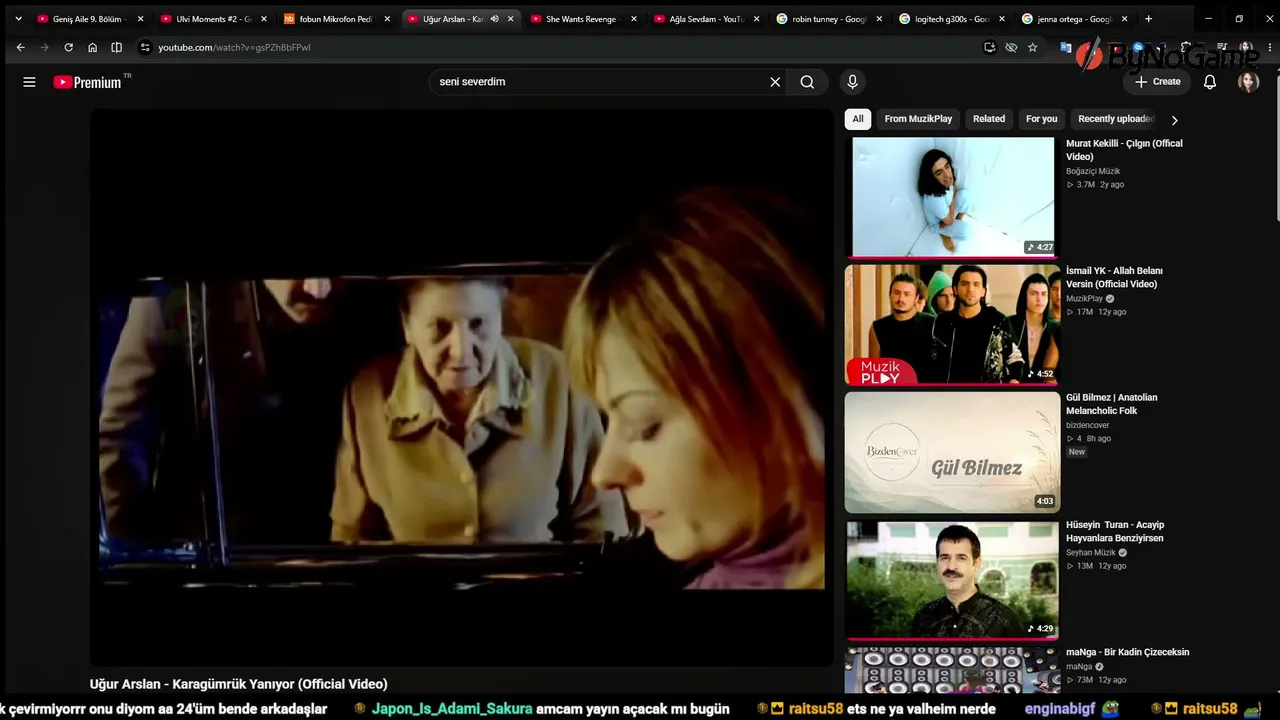Close the fobun Mikrofon tab
Screen dimensions: 1280x720
387,19
